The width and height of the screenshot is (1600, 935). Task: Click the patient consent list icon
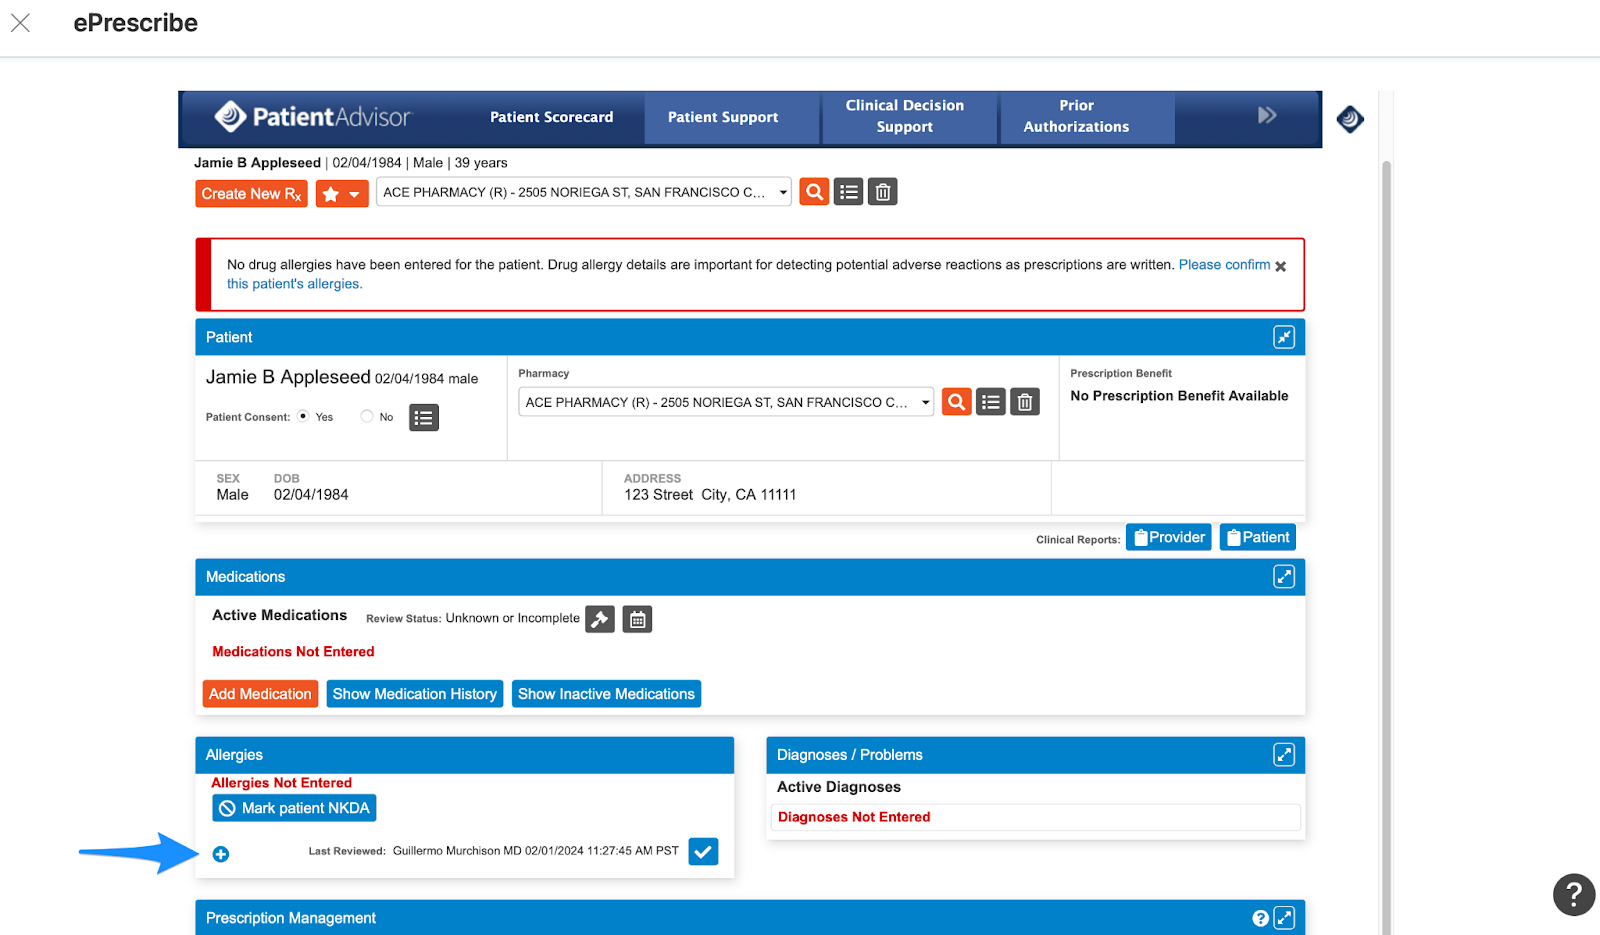[423, 417]
